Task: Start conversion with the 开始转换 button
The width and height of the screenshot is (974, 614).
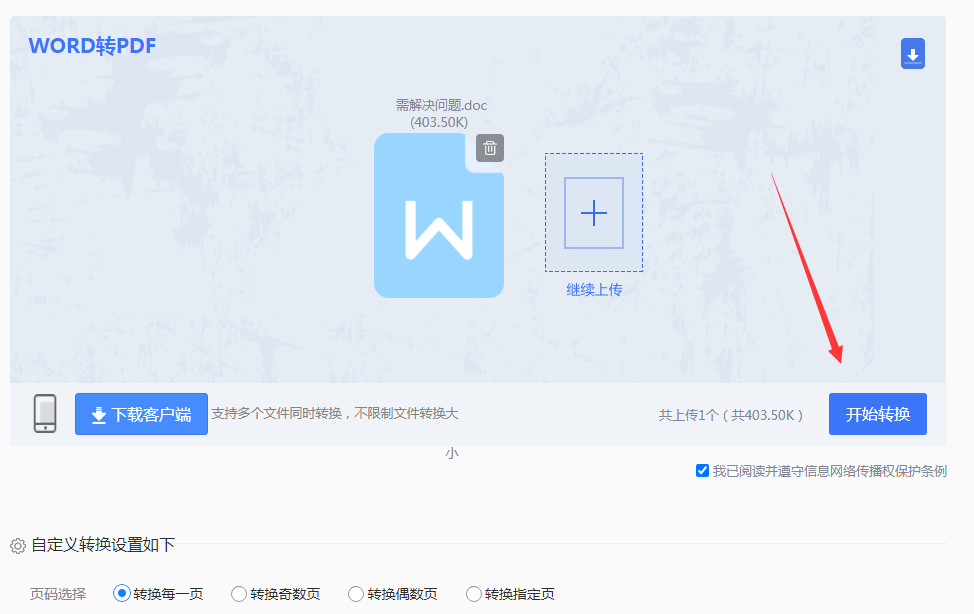Action: tap(877, 413)
